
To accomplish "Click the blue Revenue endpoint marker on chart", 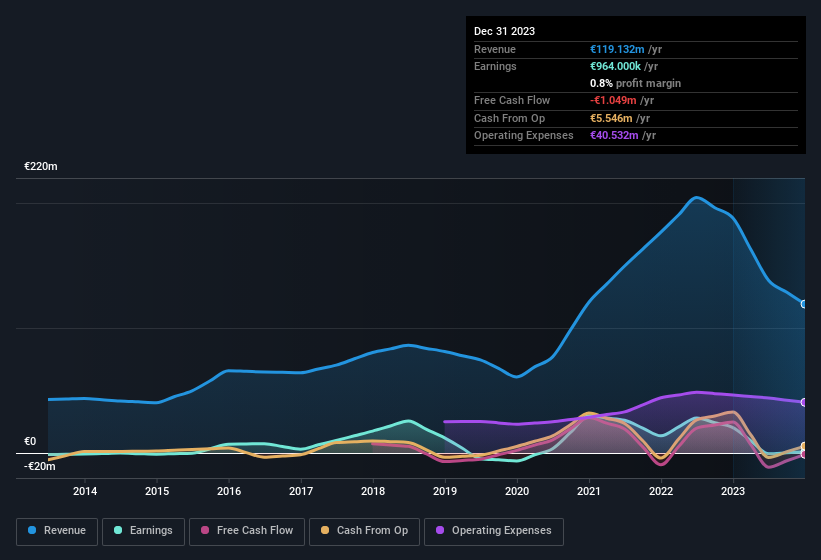I will (804, 304).
